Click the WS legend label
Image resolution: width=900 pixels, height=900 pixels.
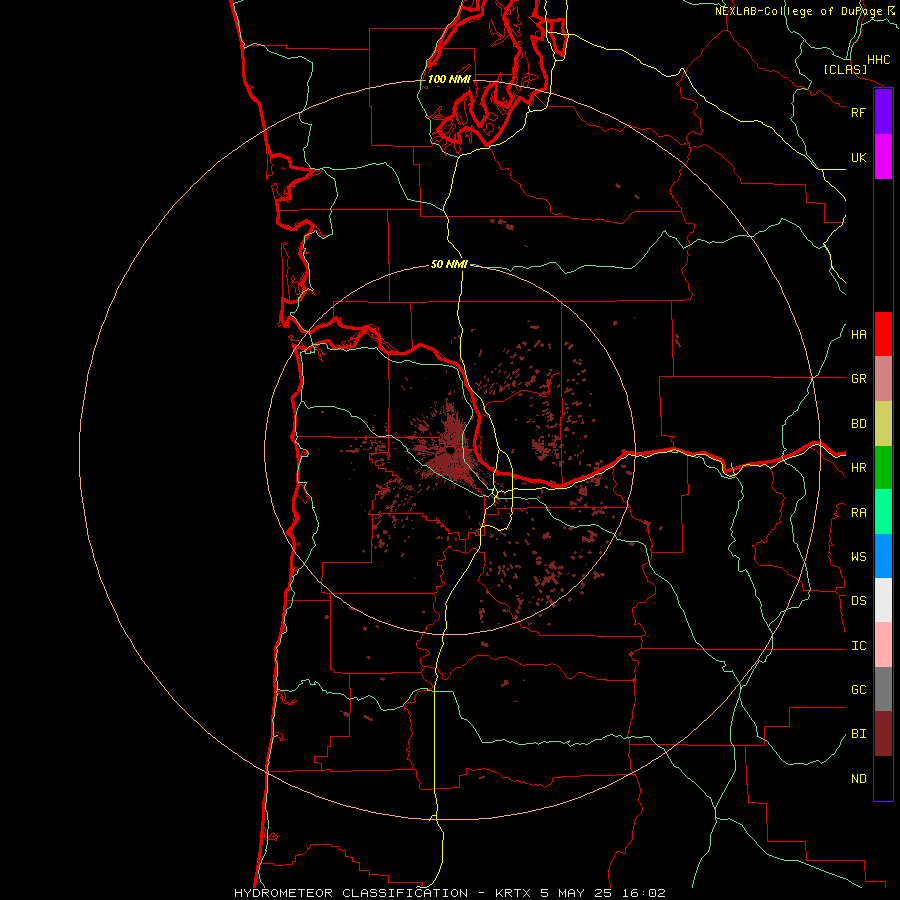click(858, 557)
